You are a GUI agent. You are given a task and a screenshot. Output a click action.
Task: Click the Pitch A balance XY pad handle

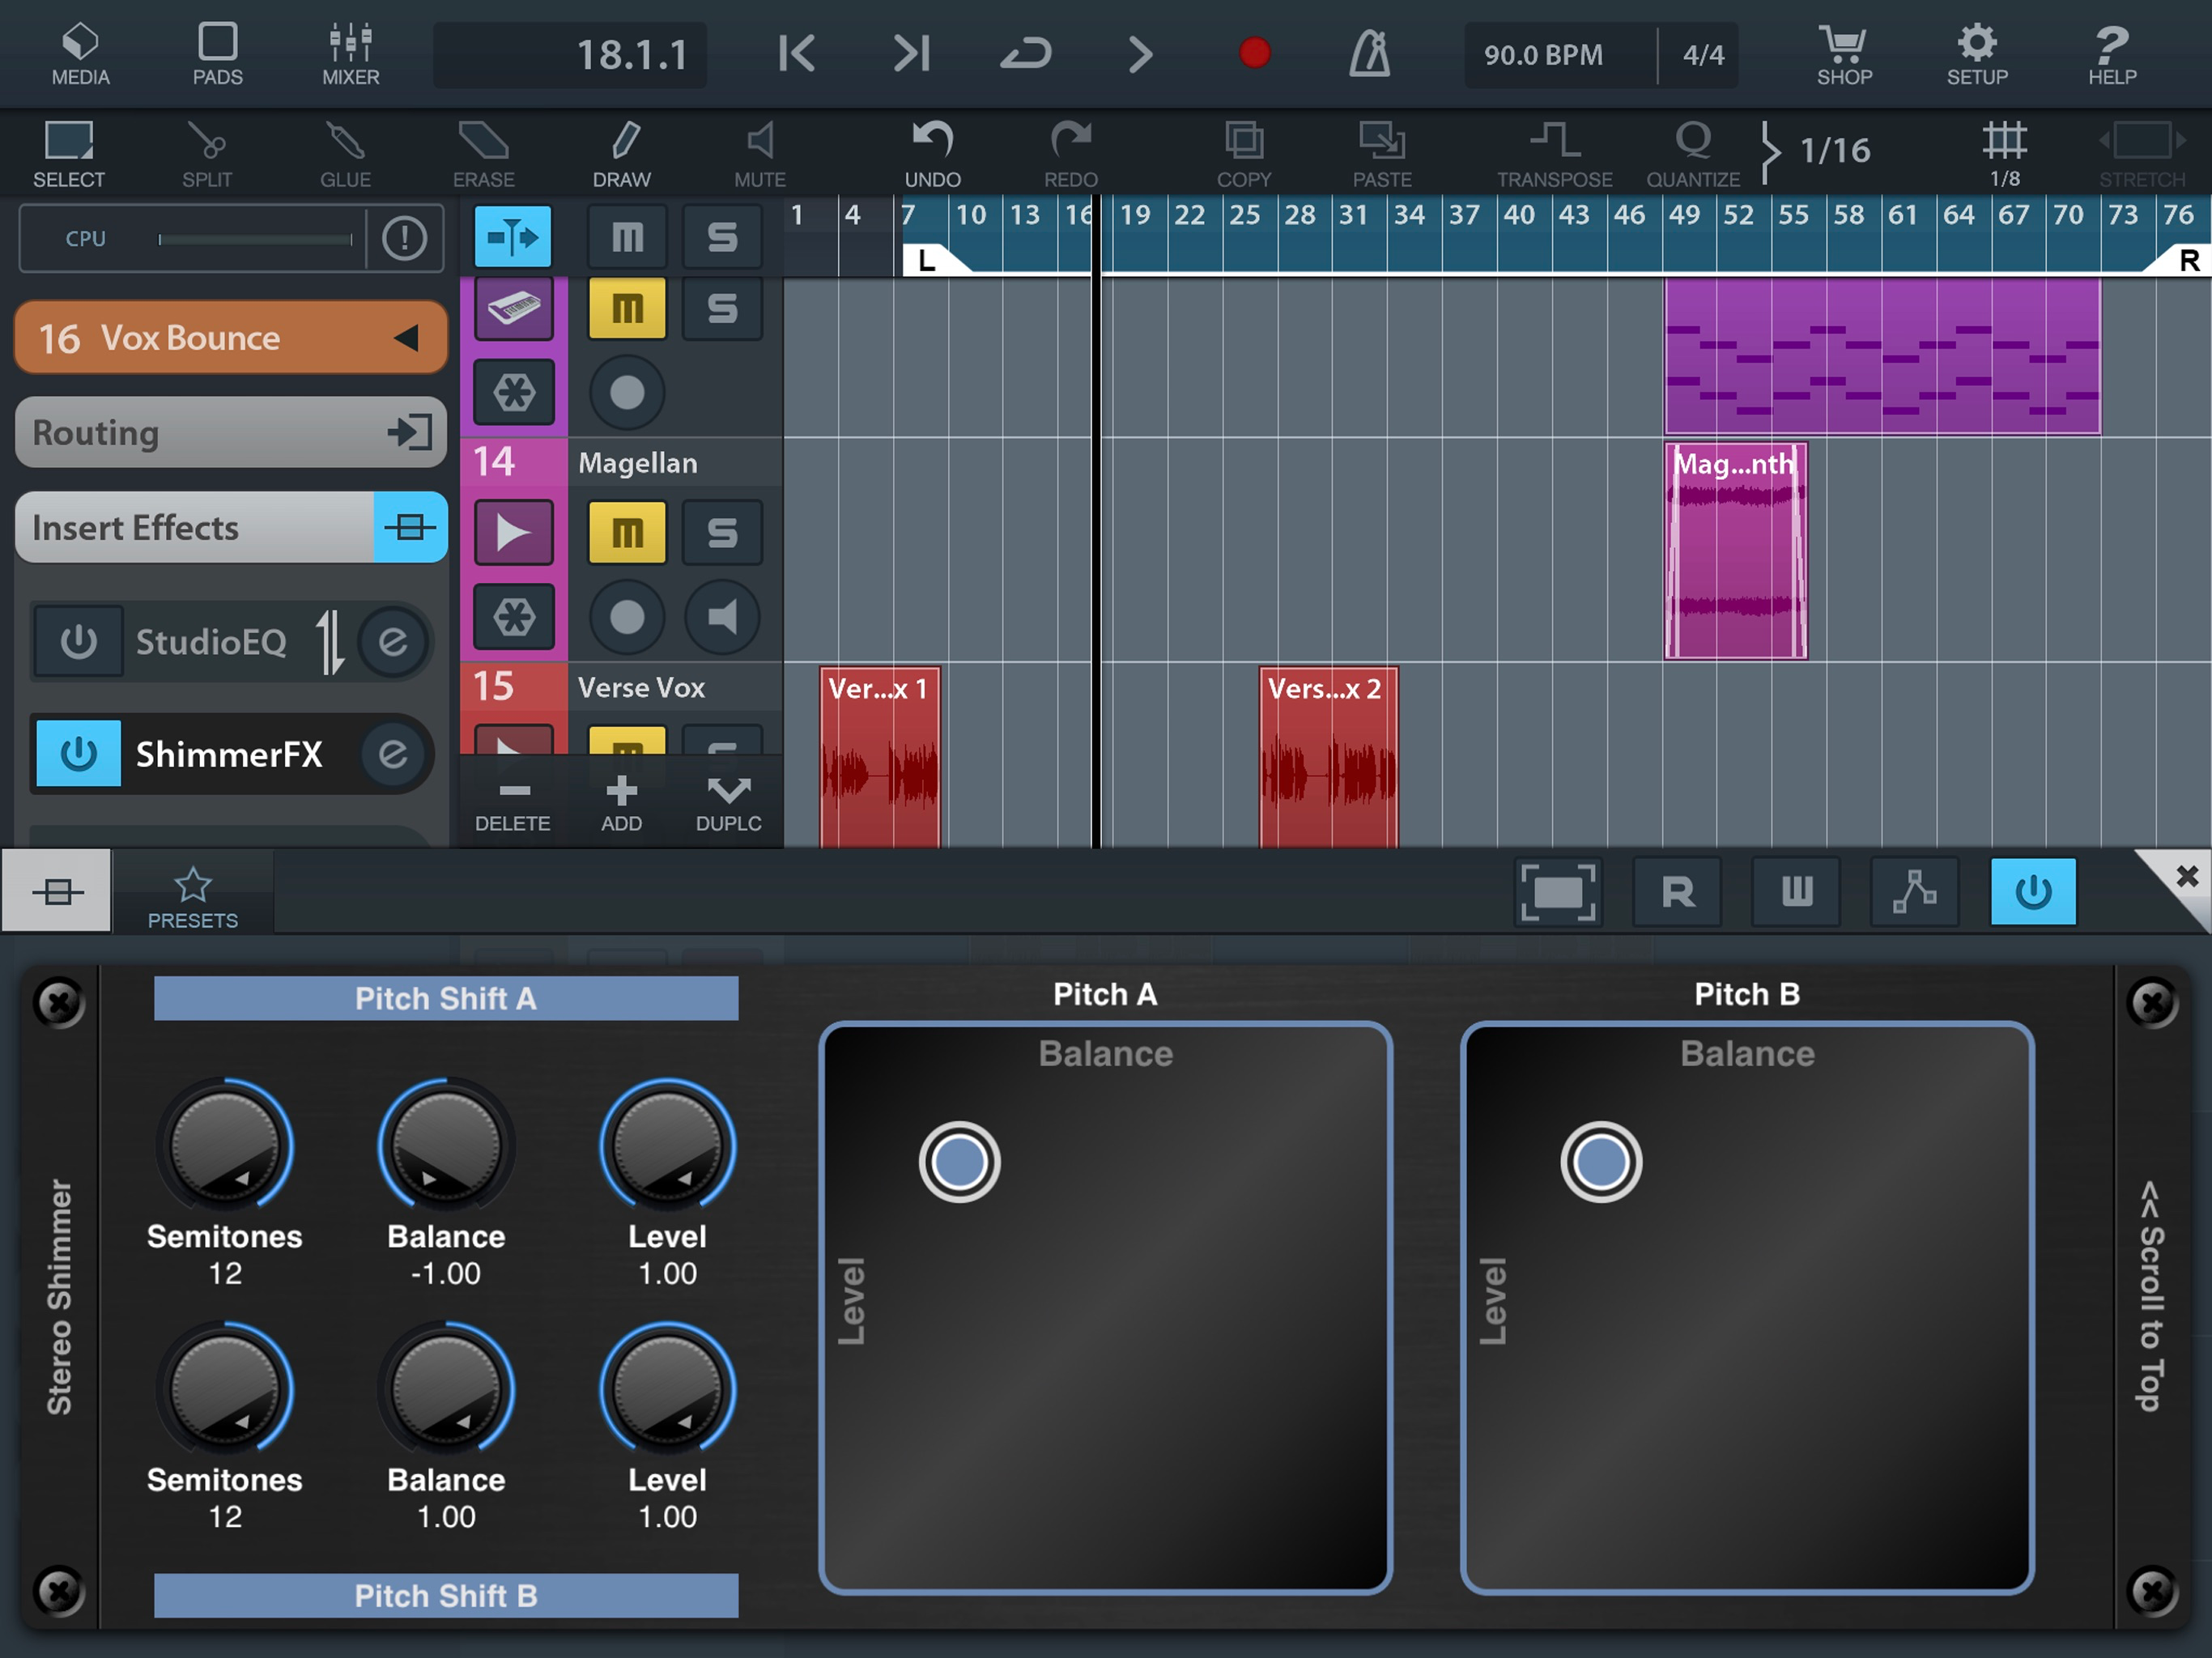[959, 1162]
